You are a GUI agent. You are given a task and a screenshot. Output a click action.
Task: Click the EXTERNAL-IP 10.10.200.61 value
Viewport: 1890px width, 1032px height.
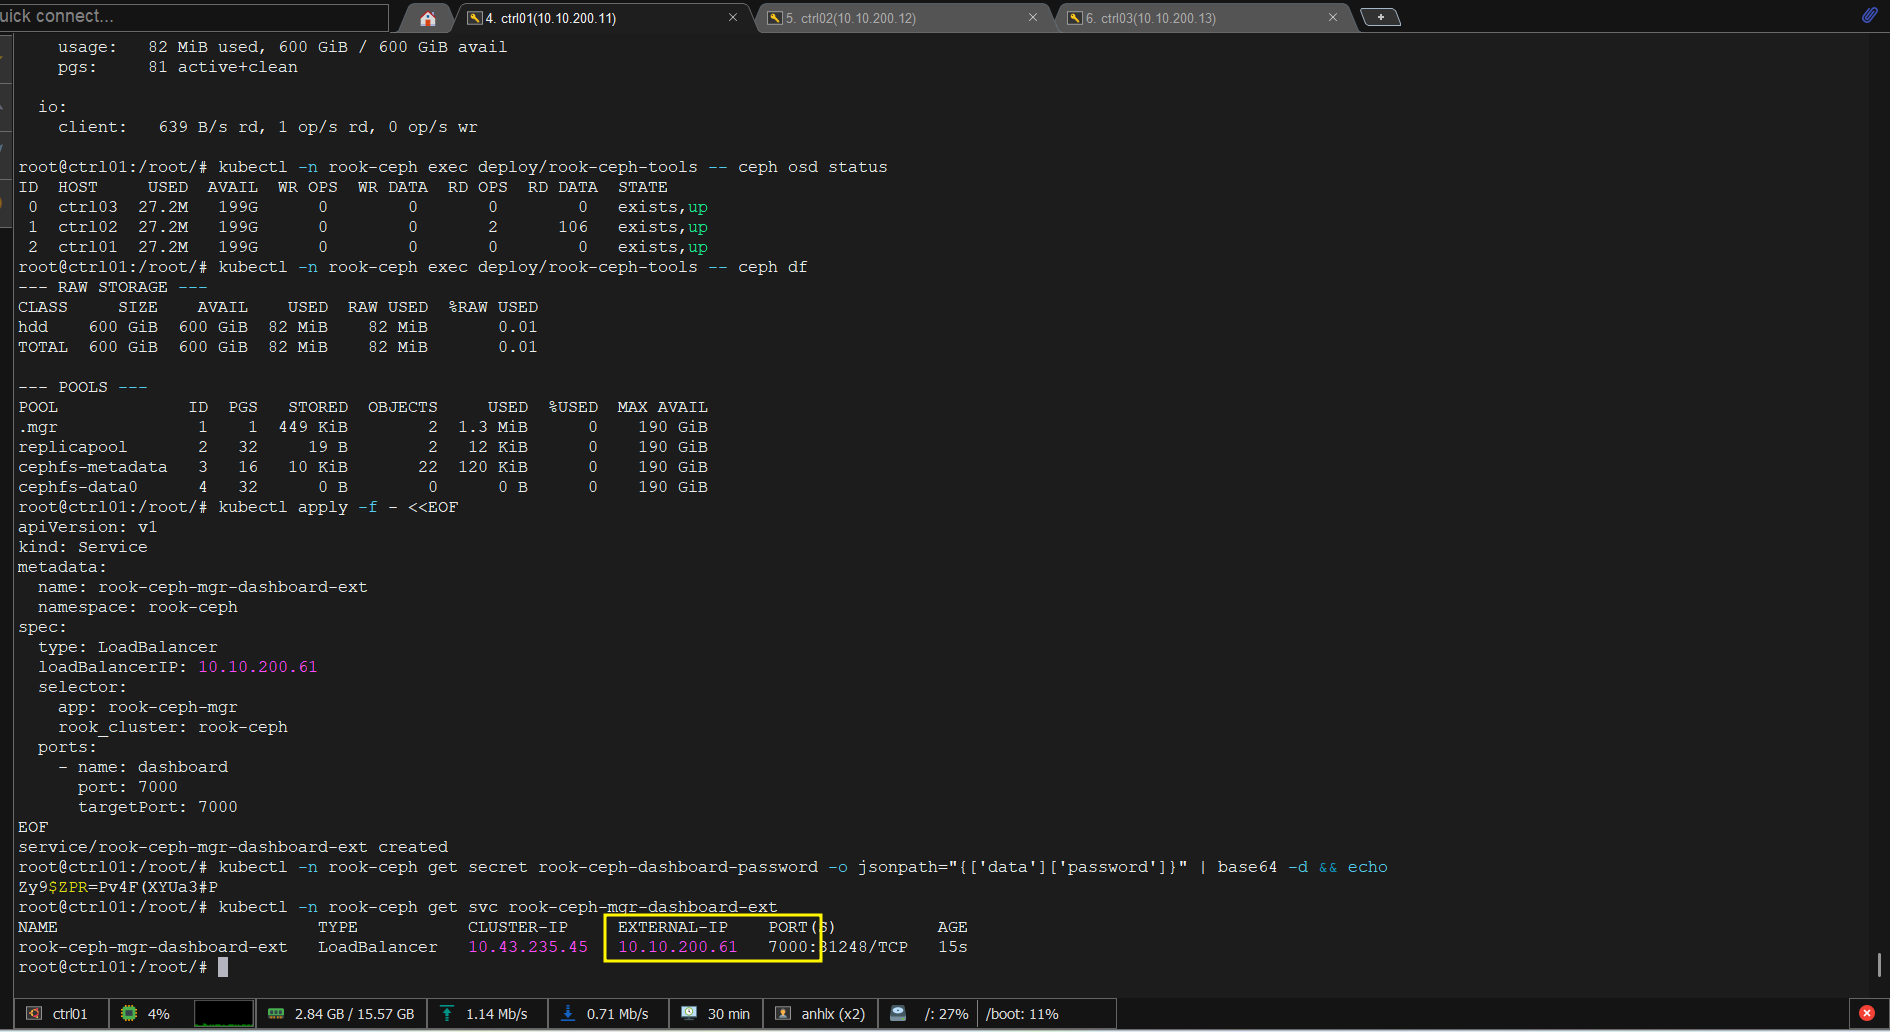click(x=677, y=947)
